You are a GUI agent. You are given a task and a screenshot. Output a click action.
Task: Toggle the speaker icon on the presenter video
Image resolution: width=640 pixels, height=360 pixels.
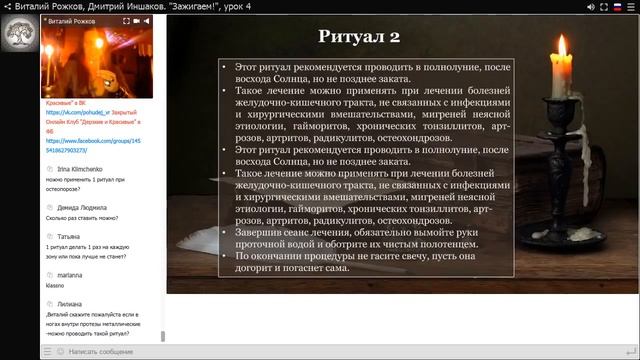click(x=147, y=21)
